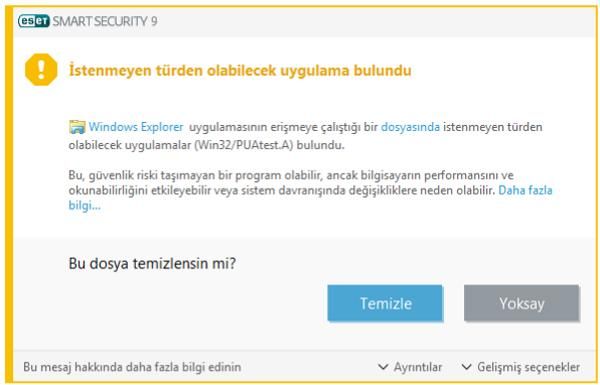Click the Windows Explorer folder icon
600x385 pixels.
pos(77,127)
